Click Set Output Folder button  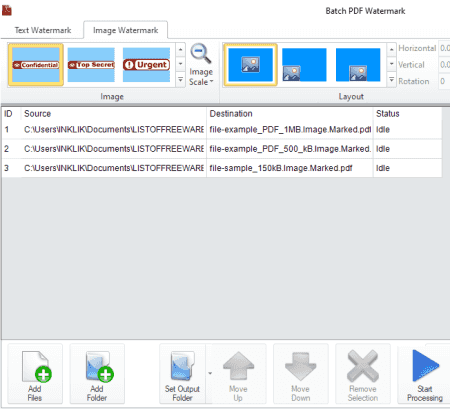coord(182,374)
